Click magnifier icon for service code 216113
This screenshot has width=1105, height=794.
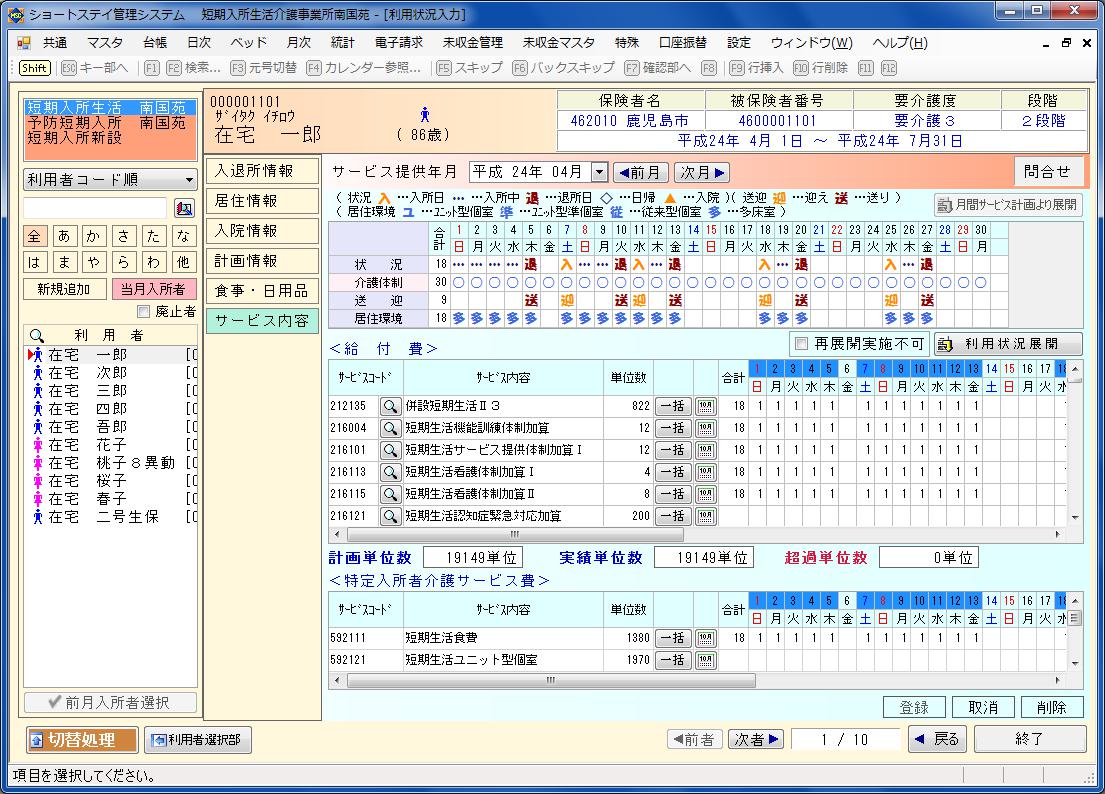(390, 472)
